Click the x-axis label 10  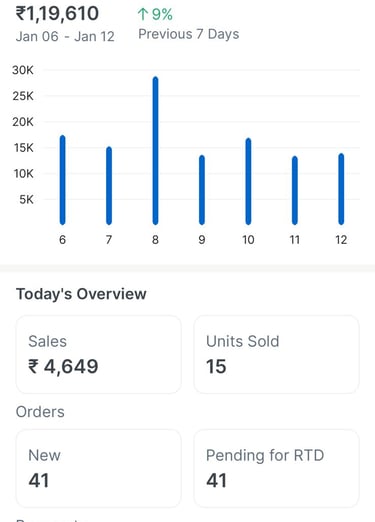(x=248, y=240)
